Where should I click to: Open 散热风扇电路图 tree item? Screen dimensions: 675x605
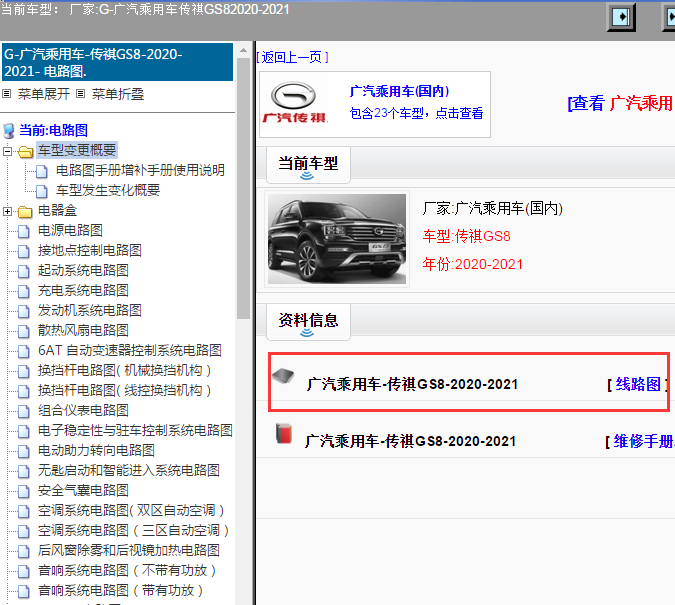tap(83, 330)
